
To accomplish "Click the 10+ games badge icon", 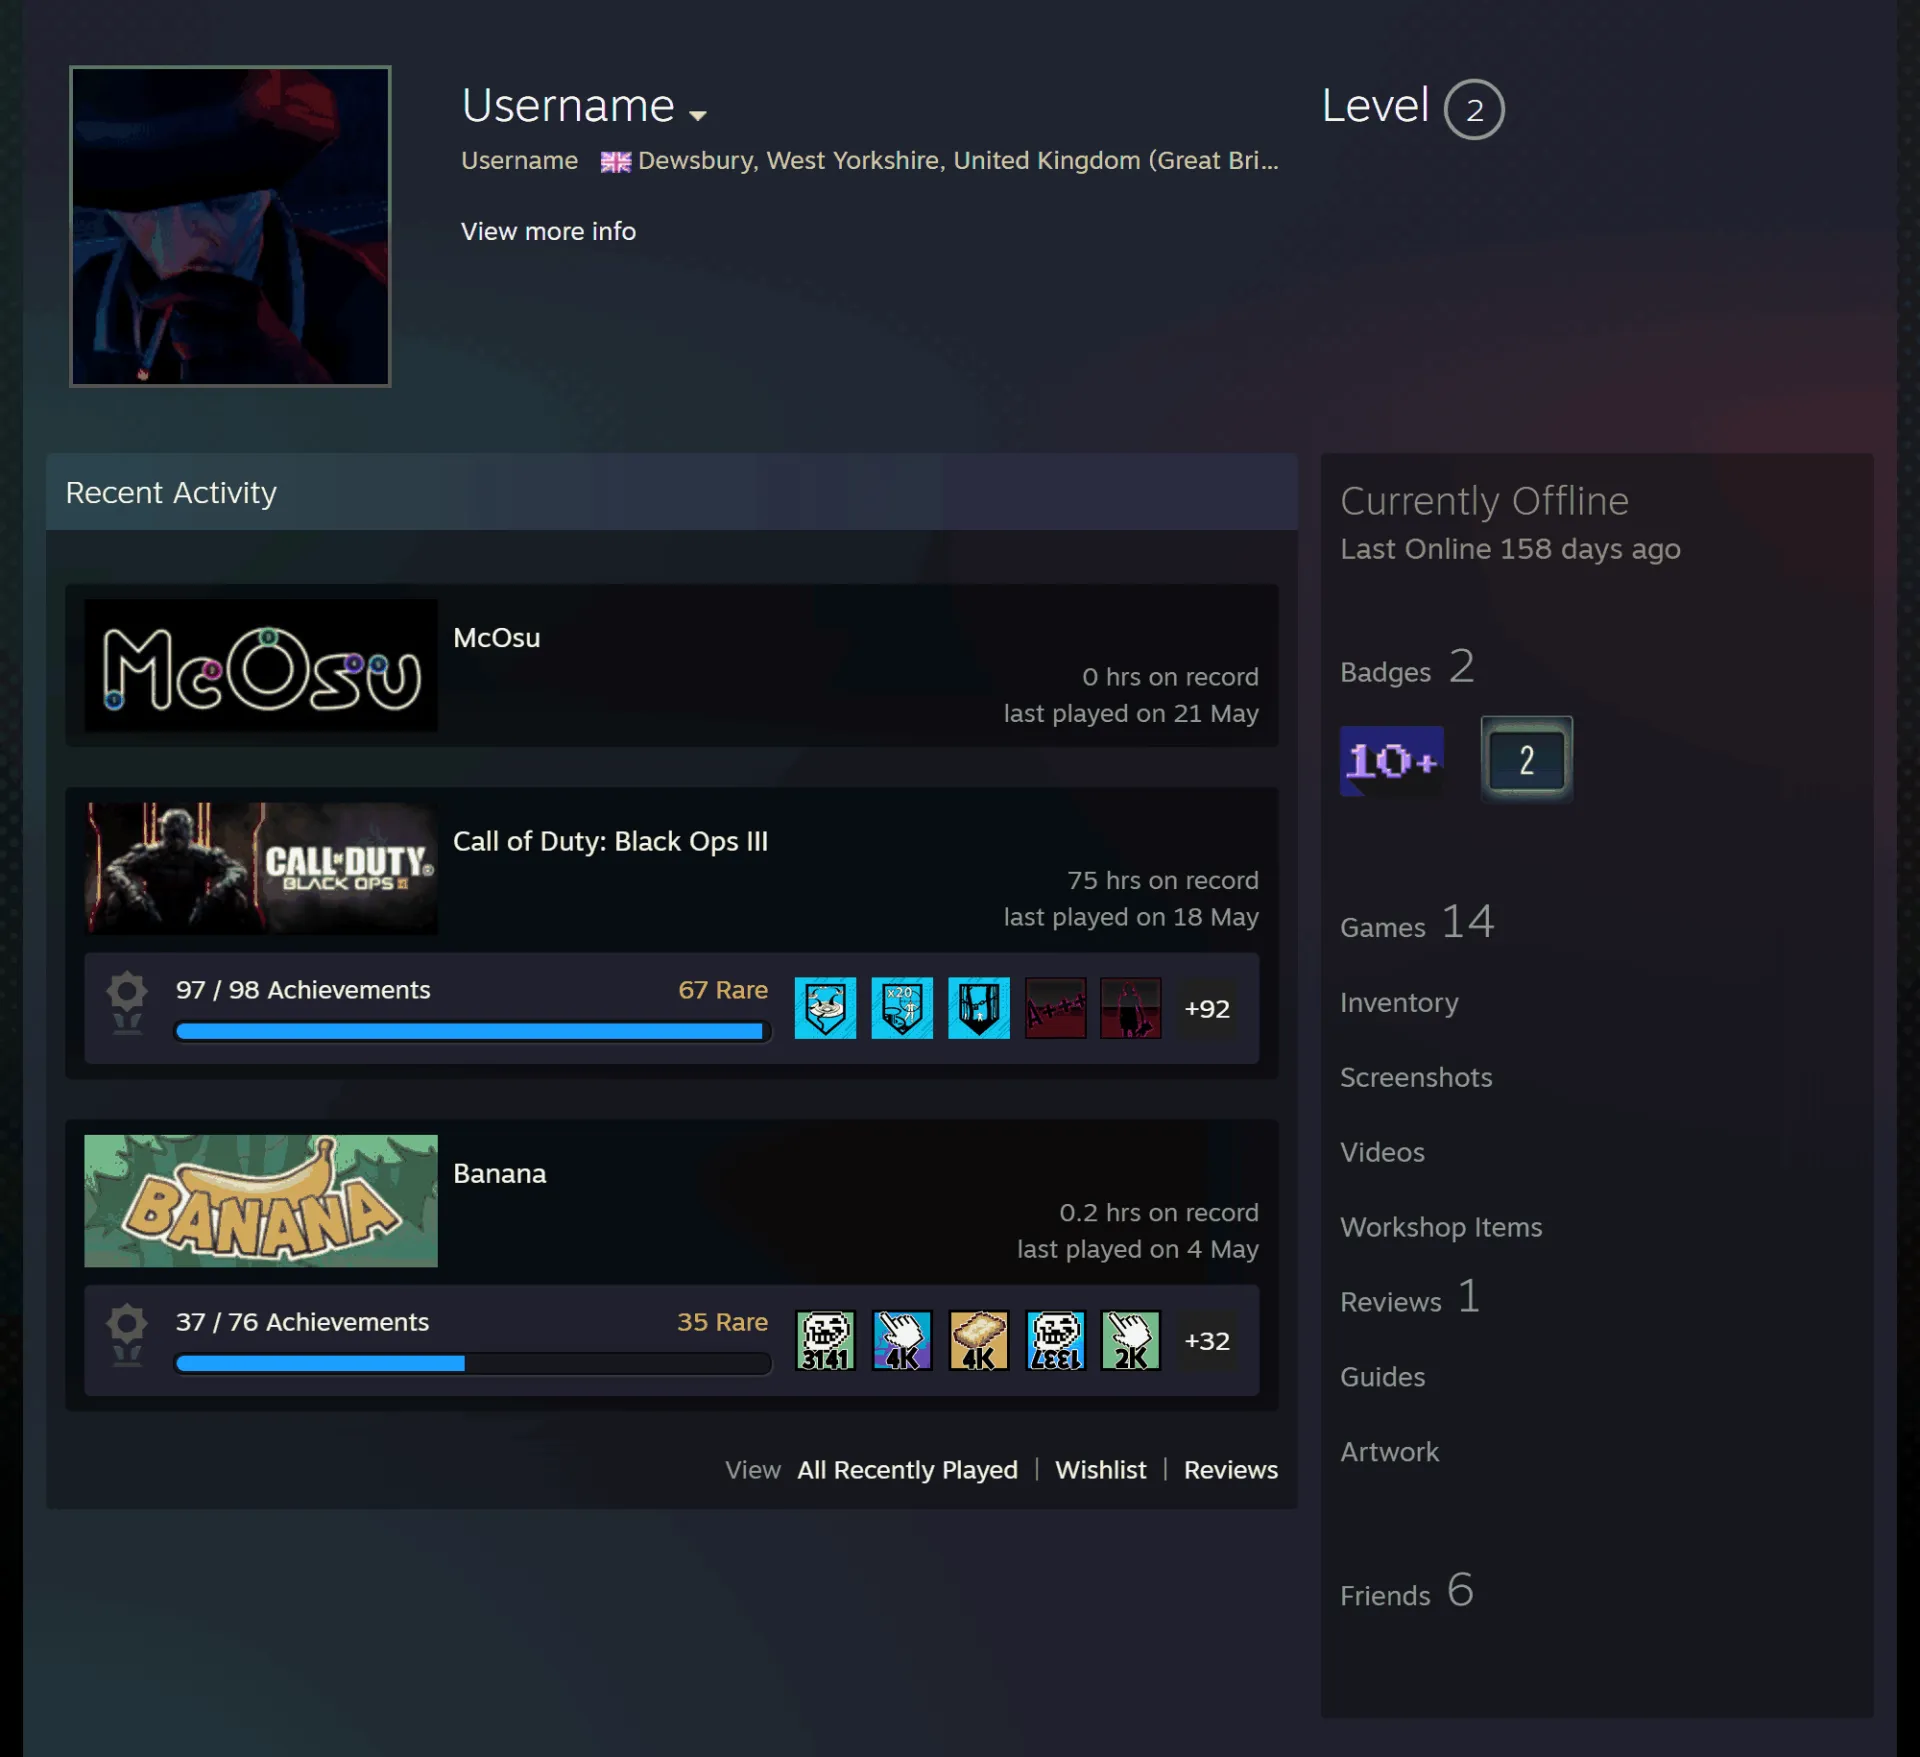I will point(1391,760).
